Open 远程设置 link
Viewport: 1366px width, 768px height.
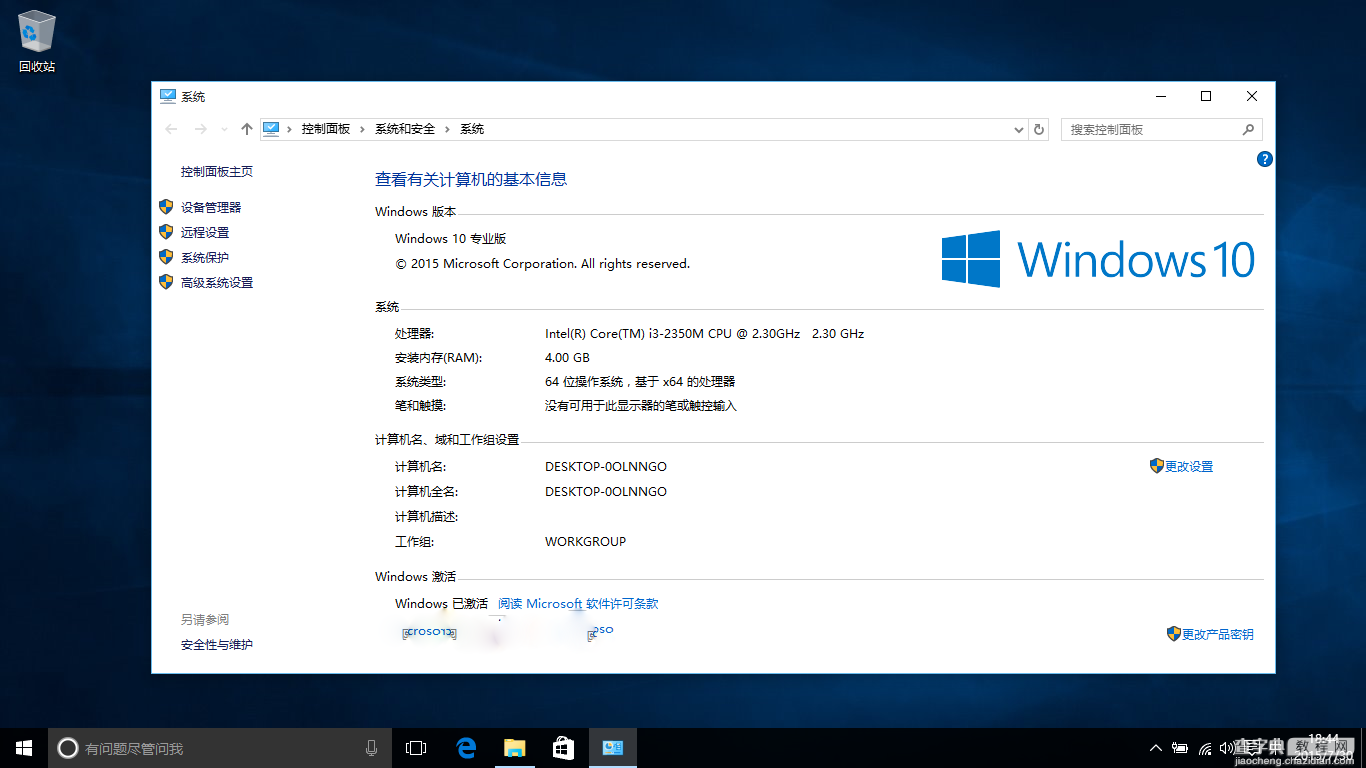pyautogui.click(x=205, y=233)
